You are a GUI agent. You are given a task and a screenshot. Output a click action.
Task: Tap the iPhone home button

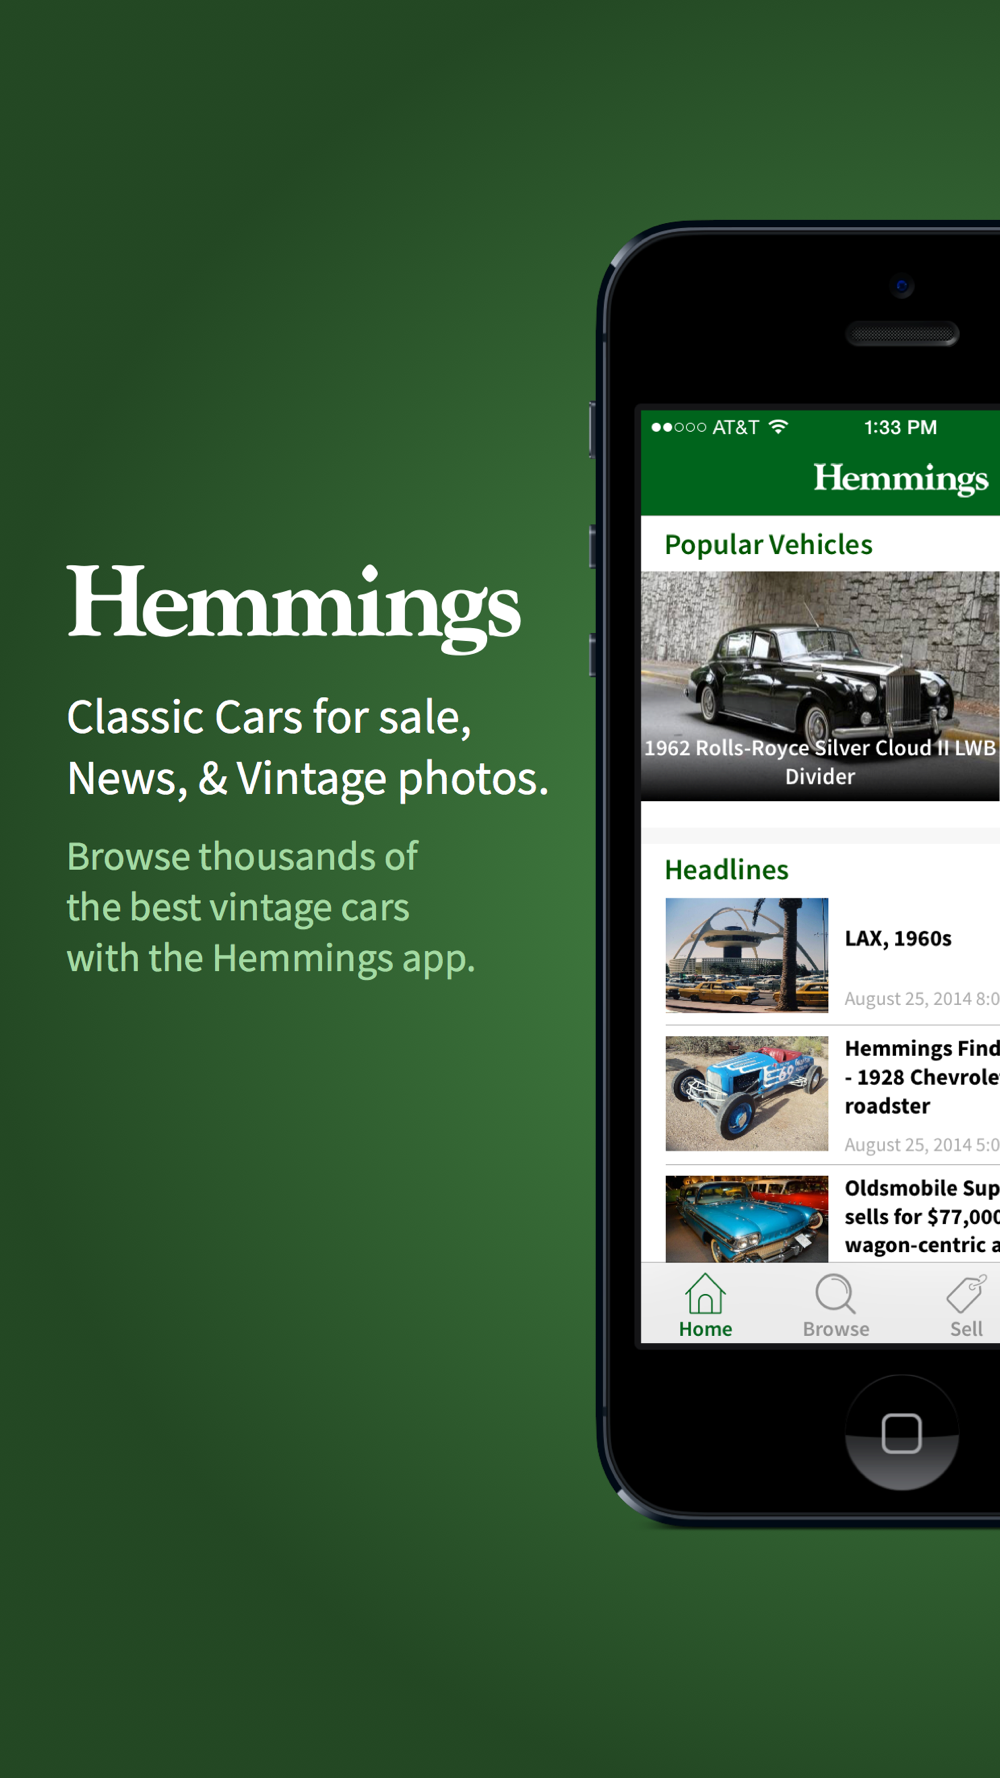click(902, 1433)
